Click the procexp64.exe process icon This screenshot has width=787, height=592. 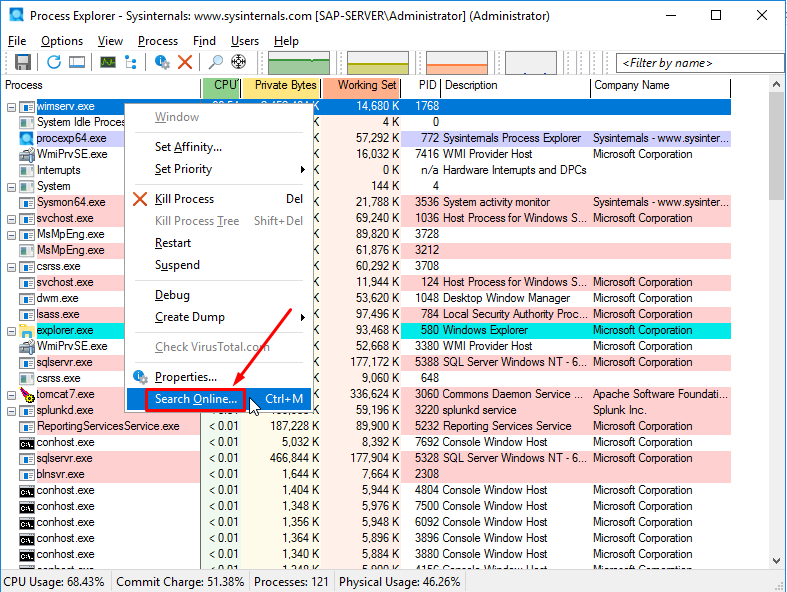26,138
